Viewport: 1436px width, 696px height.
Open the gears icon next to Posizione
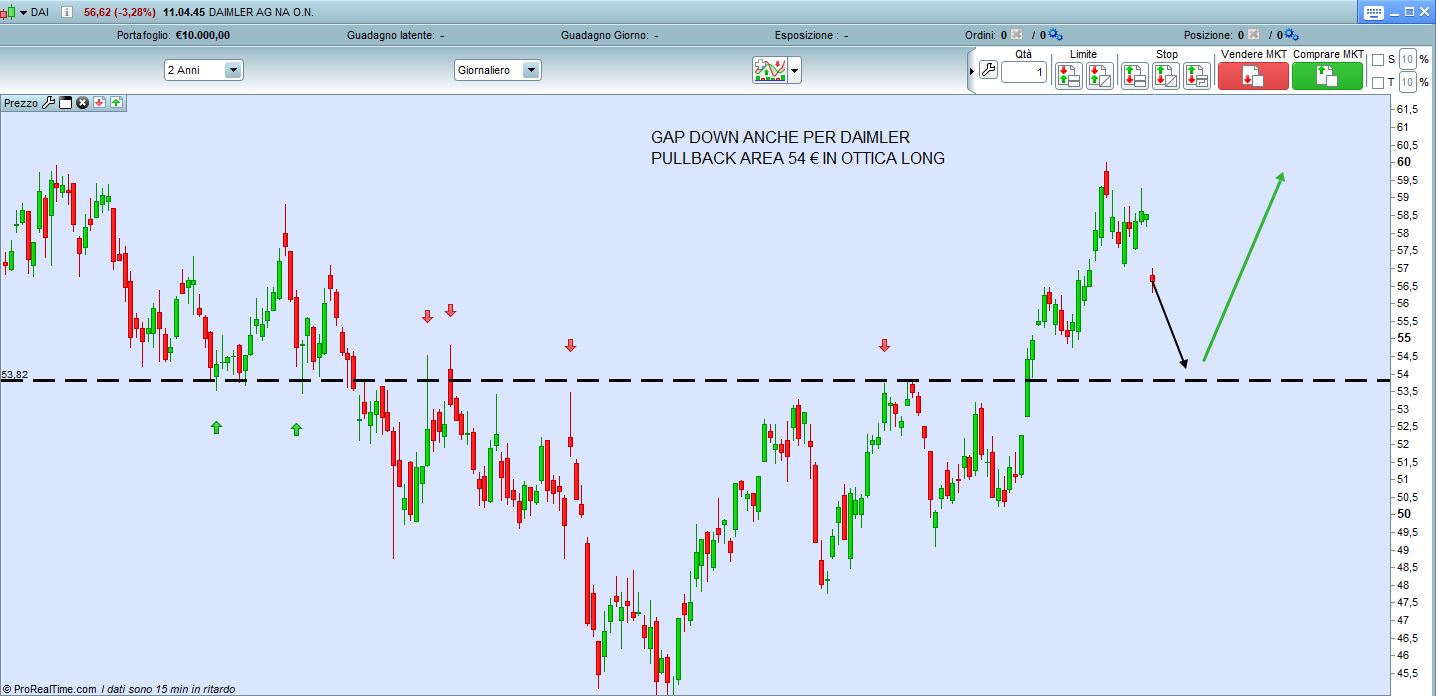[x=1291, y=34]
